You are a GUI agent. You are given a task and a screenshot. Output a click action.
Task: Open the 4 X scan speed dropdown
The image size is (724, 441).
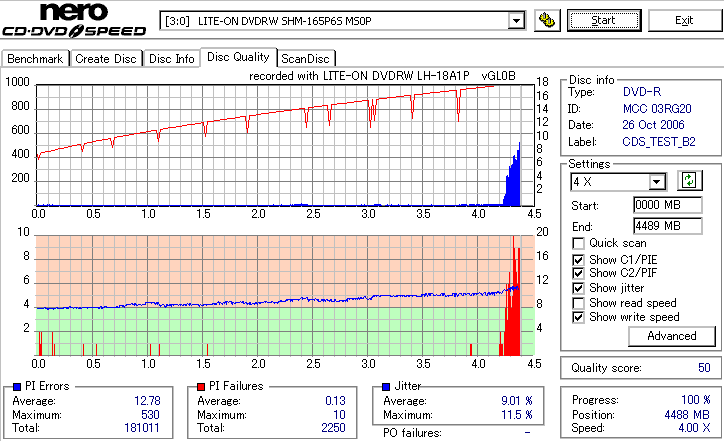(x=656, y=182)
